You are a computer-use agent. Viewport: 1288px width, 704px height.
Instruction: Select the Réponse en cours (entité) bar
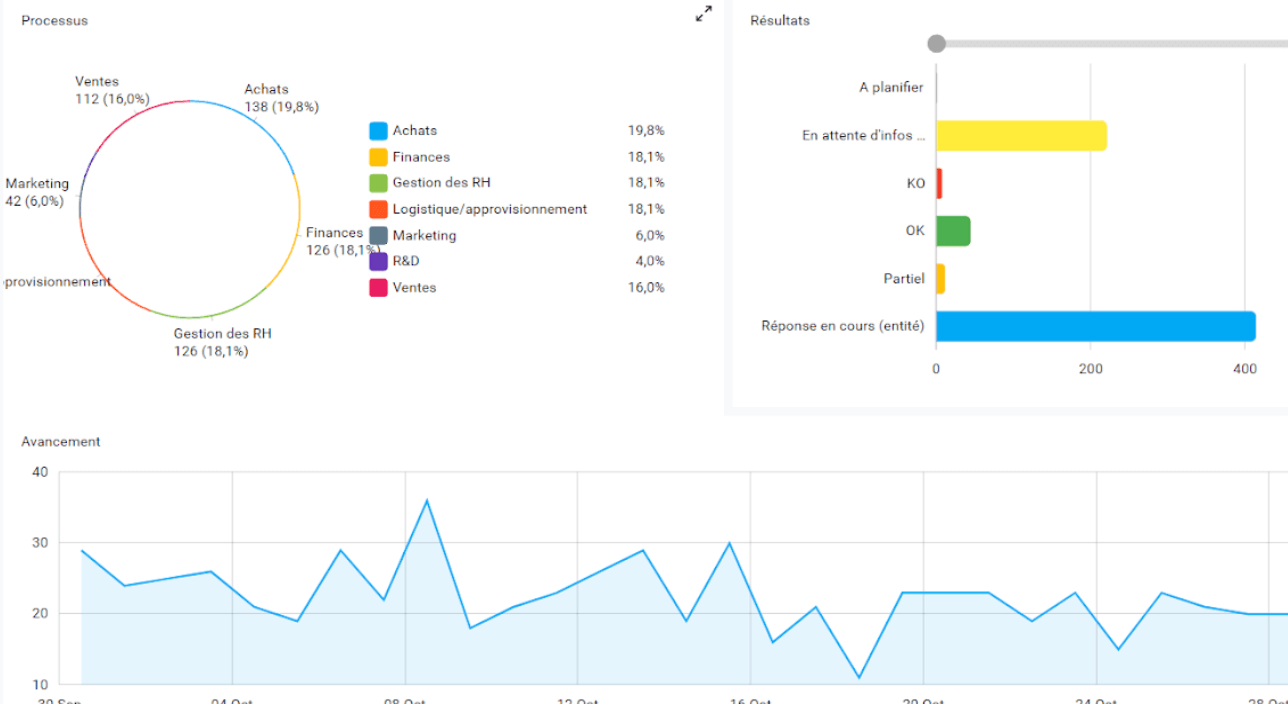point(1095,326)
